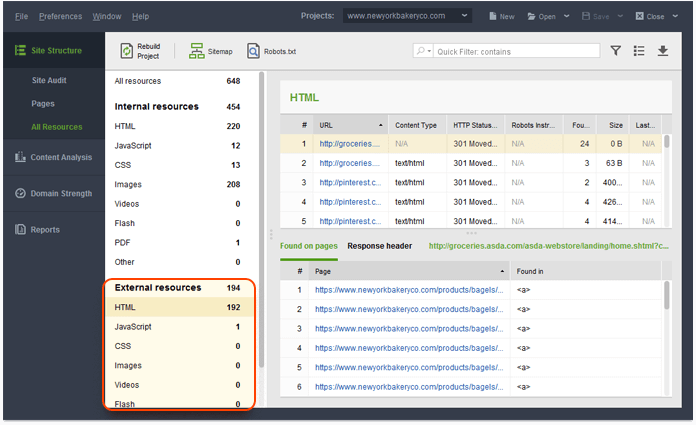Select external JavaScript 1 row

click(x=178, y=327)
